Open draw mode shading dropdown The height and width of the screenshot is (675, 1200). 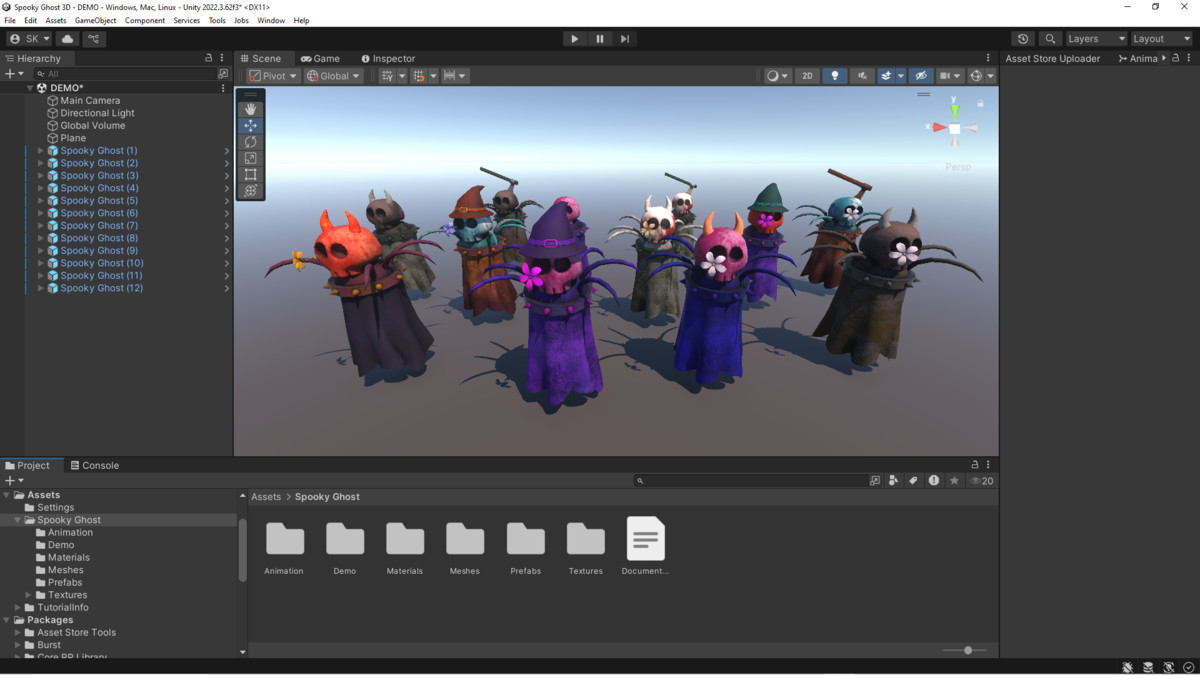(x=777, y=76)
